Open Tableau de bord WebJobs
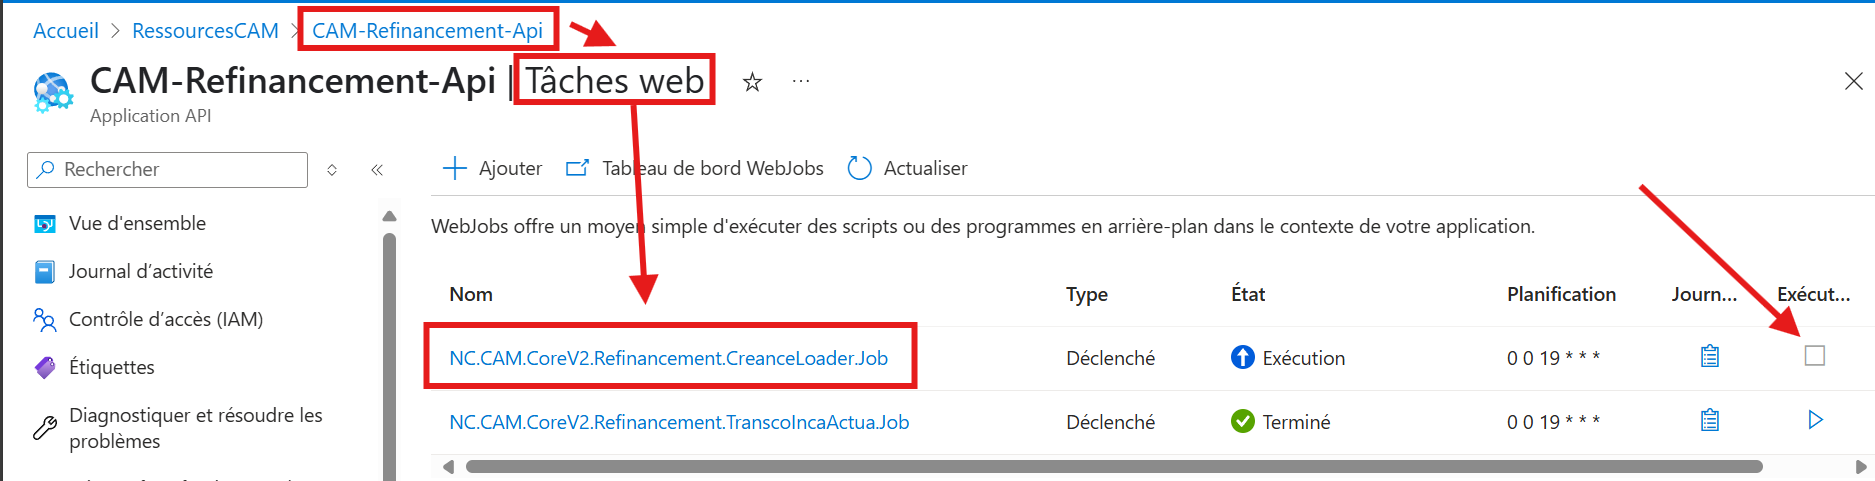Viewport: 1875px width, 481px height. (x=695, y=168)
